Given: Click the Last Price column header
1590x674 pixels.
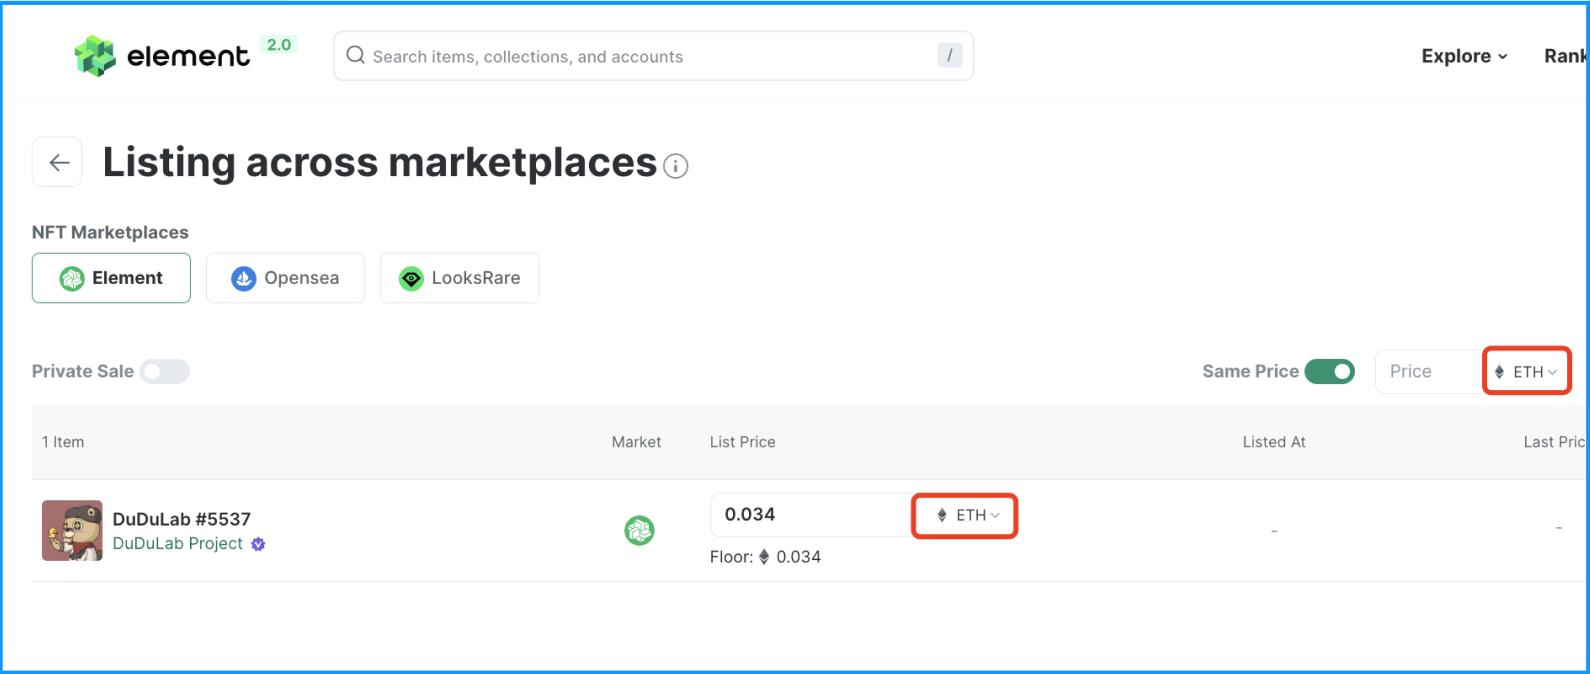Looking at the screenshot, I should [1555, 442].
